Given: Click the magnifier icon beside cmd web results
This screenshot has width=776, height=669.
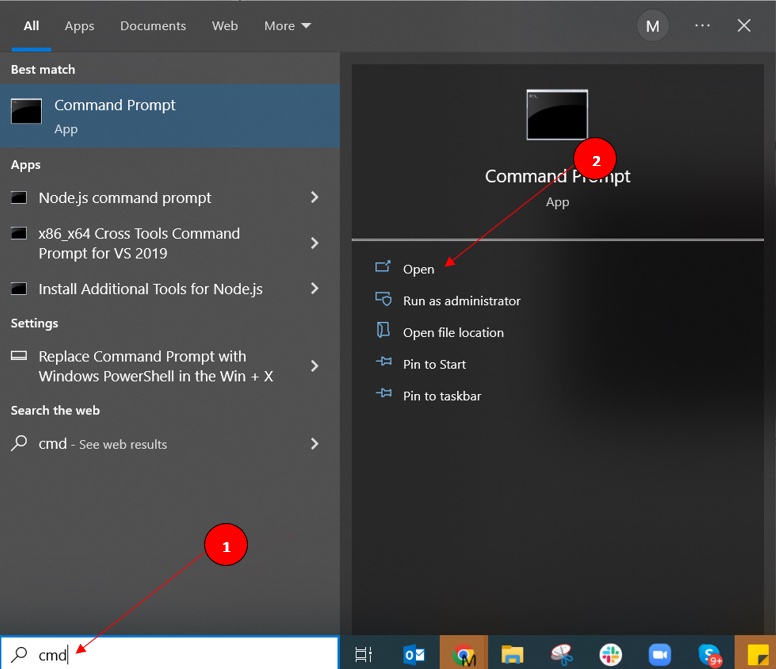Looking at the screenshot, I should [19, 442].
